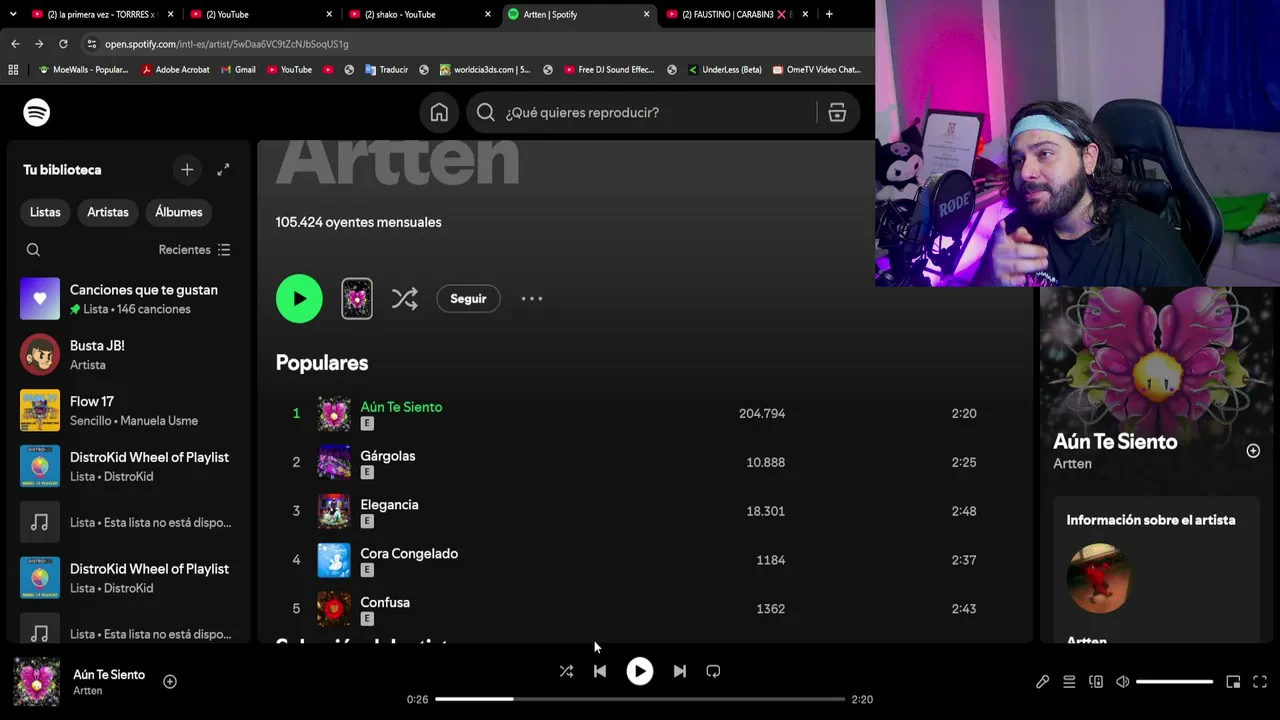The height and width of the screenshot is (720, 1280).
Task: Select the song Elegancia
Action: pyautogui.click(x=389, y=505)
